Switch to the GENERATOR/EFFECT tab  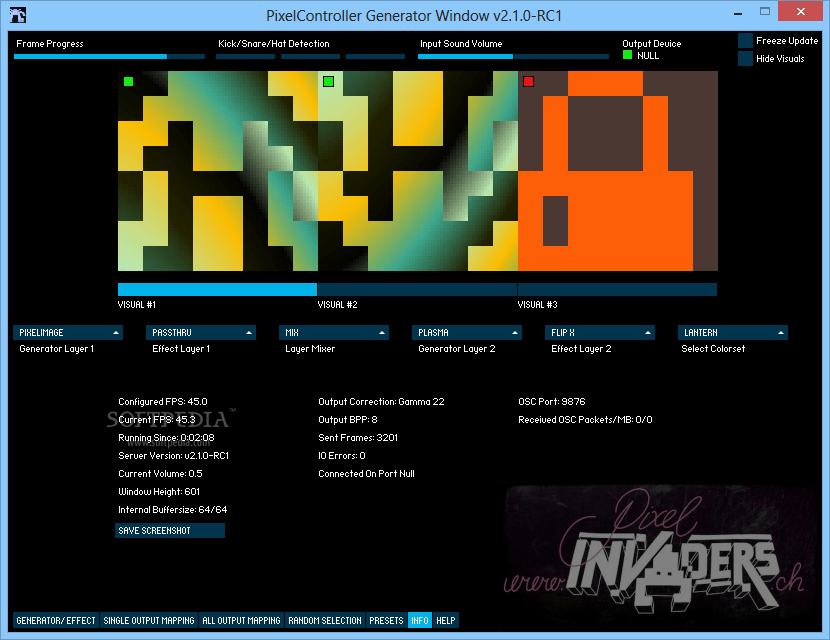(x=56, y=620)
